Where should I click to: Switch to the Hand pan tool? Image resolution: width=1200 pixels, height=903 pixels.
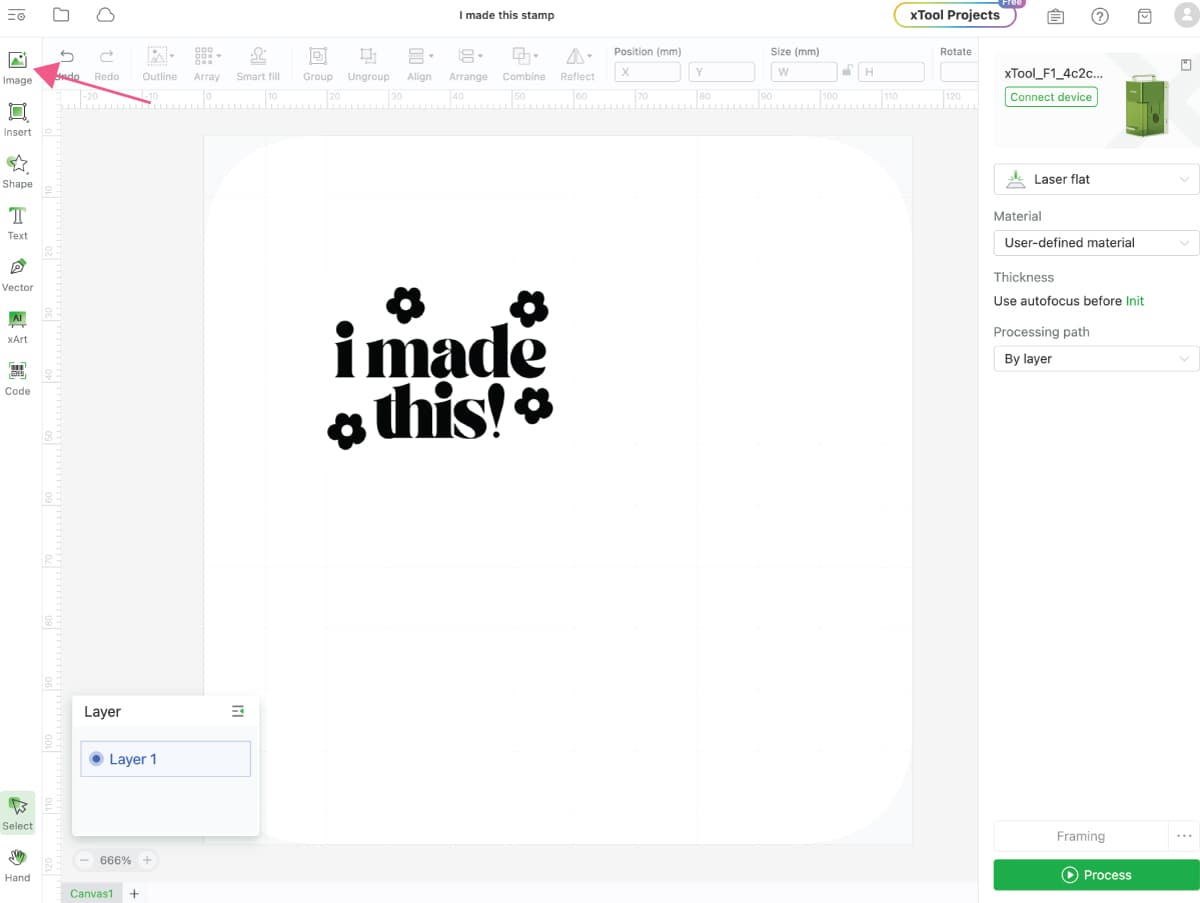(17, 864)
